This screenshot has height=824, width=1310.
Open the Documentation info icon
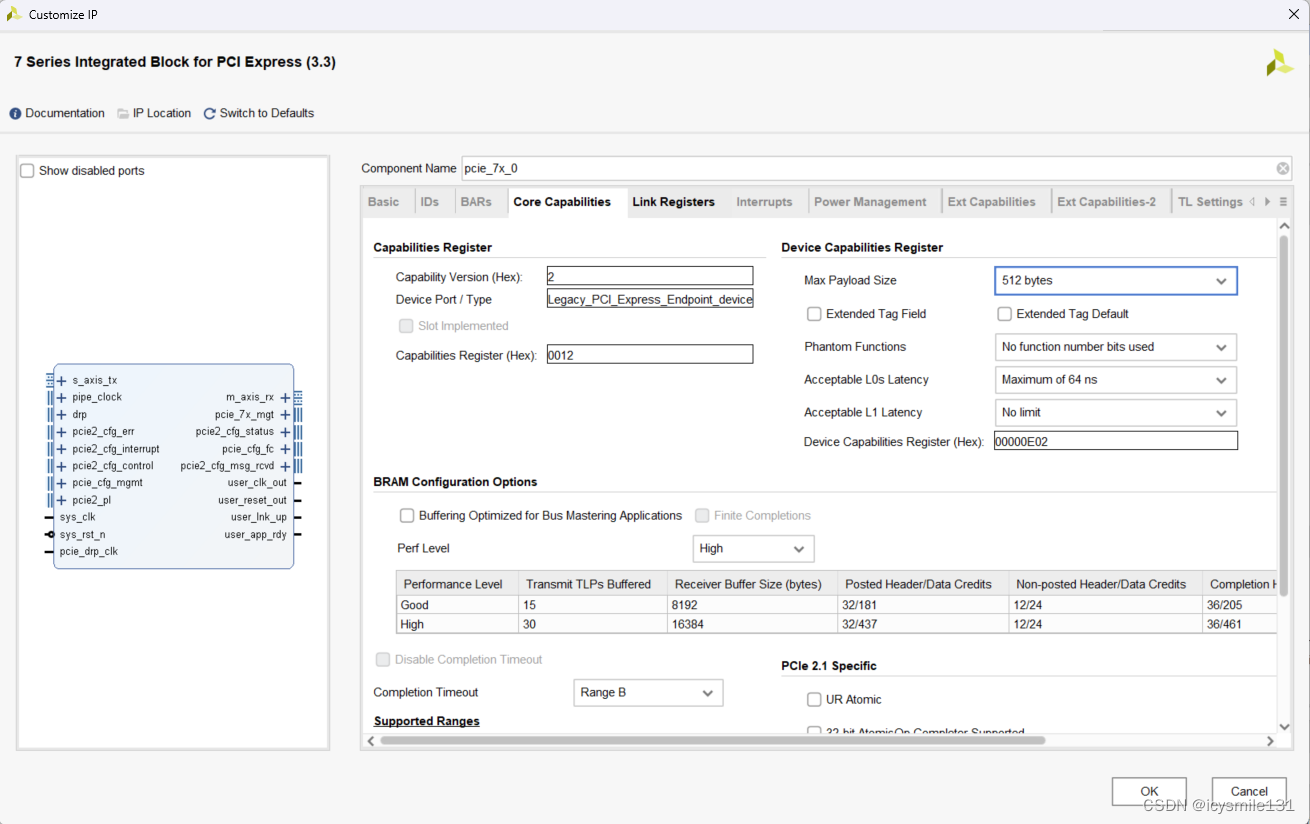15,114
